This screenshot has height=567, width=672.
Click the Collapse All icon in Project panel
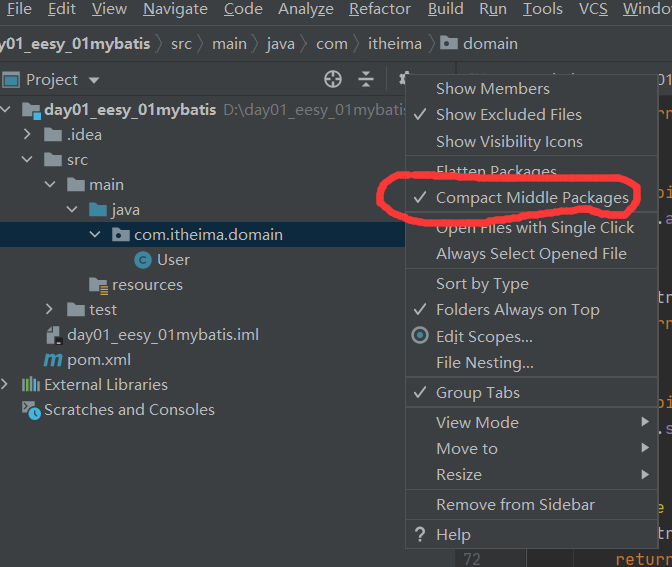tap(366, 79)
